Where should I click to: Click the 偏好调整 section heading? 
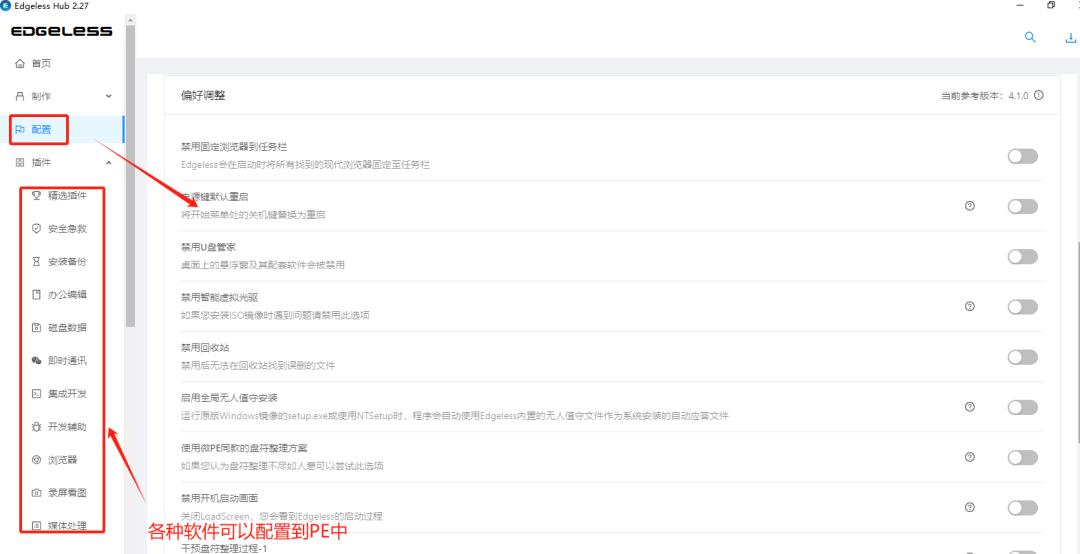tap(203, 96)
